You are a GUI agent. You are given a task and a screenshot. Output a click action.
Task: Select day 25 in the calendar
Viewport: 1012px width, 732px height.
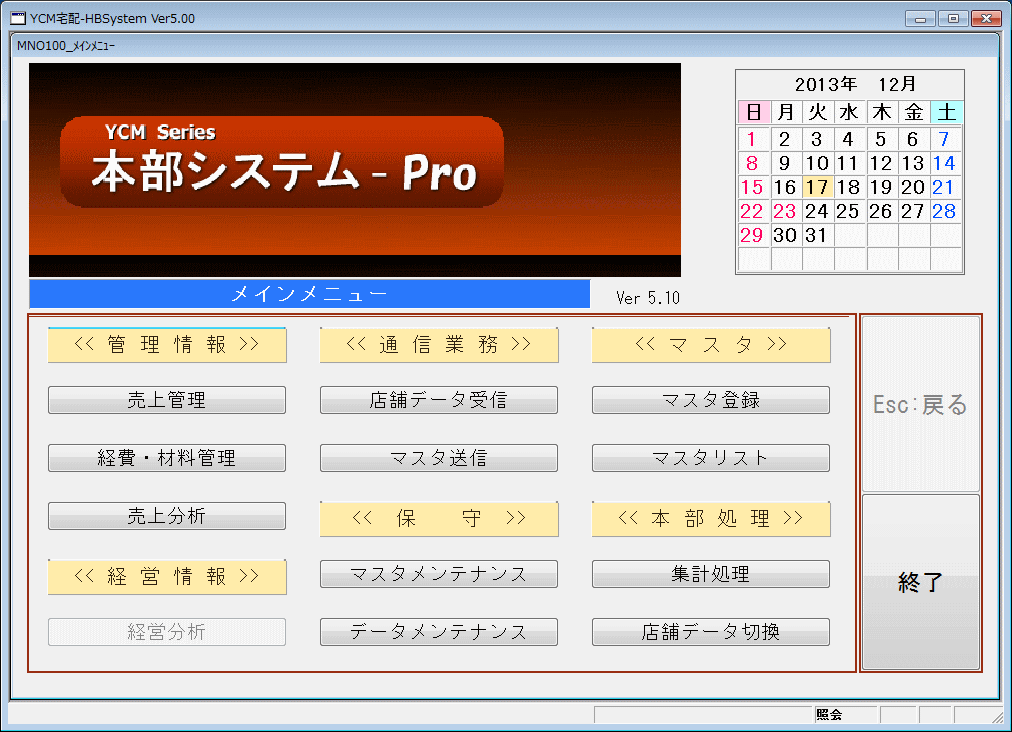[x=849, y=211]
